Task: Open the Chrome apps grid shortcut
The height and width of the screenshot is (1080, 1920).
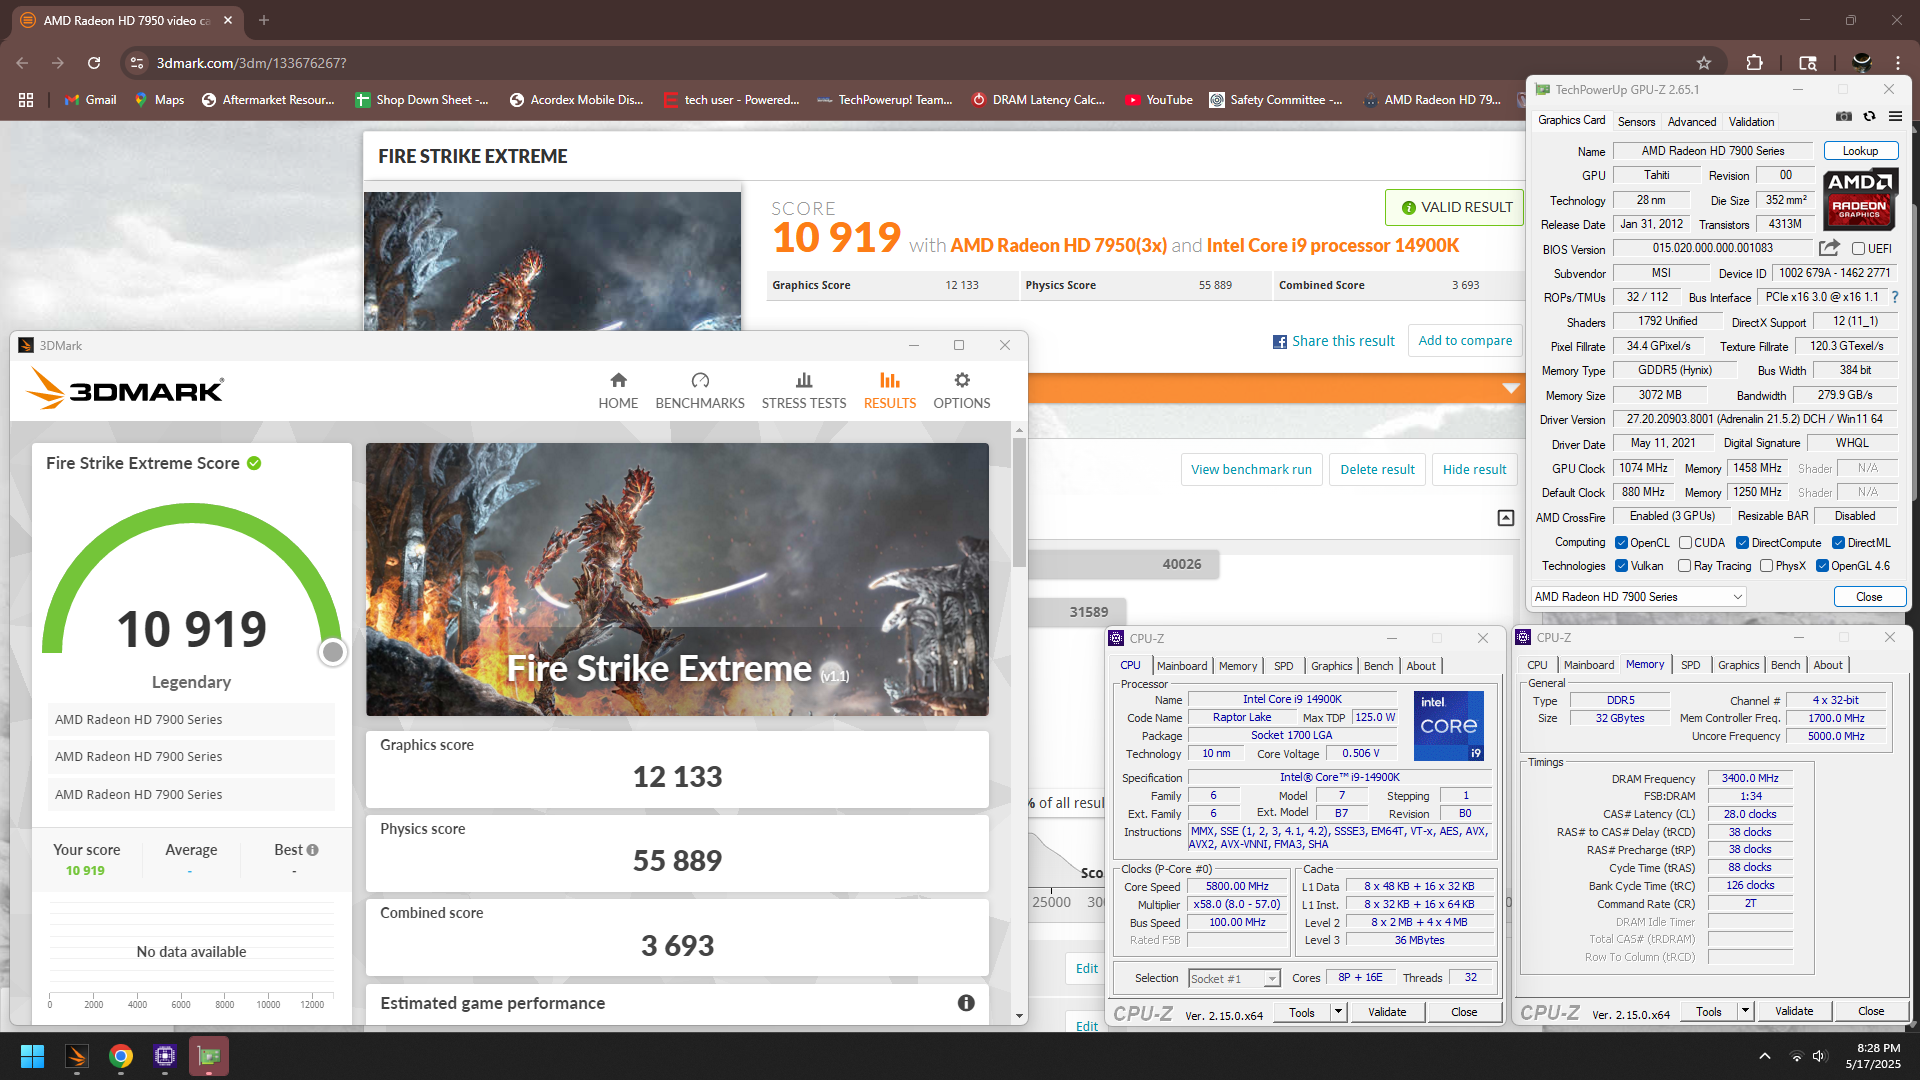Action: (x=26, y=100)
